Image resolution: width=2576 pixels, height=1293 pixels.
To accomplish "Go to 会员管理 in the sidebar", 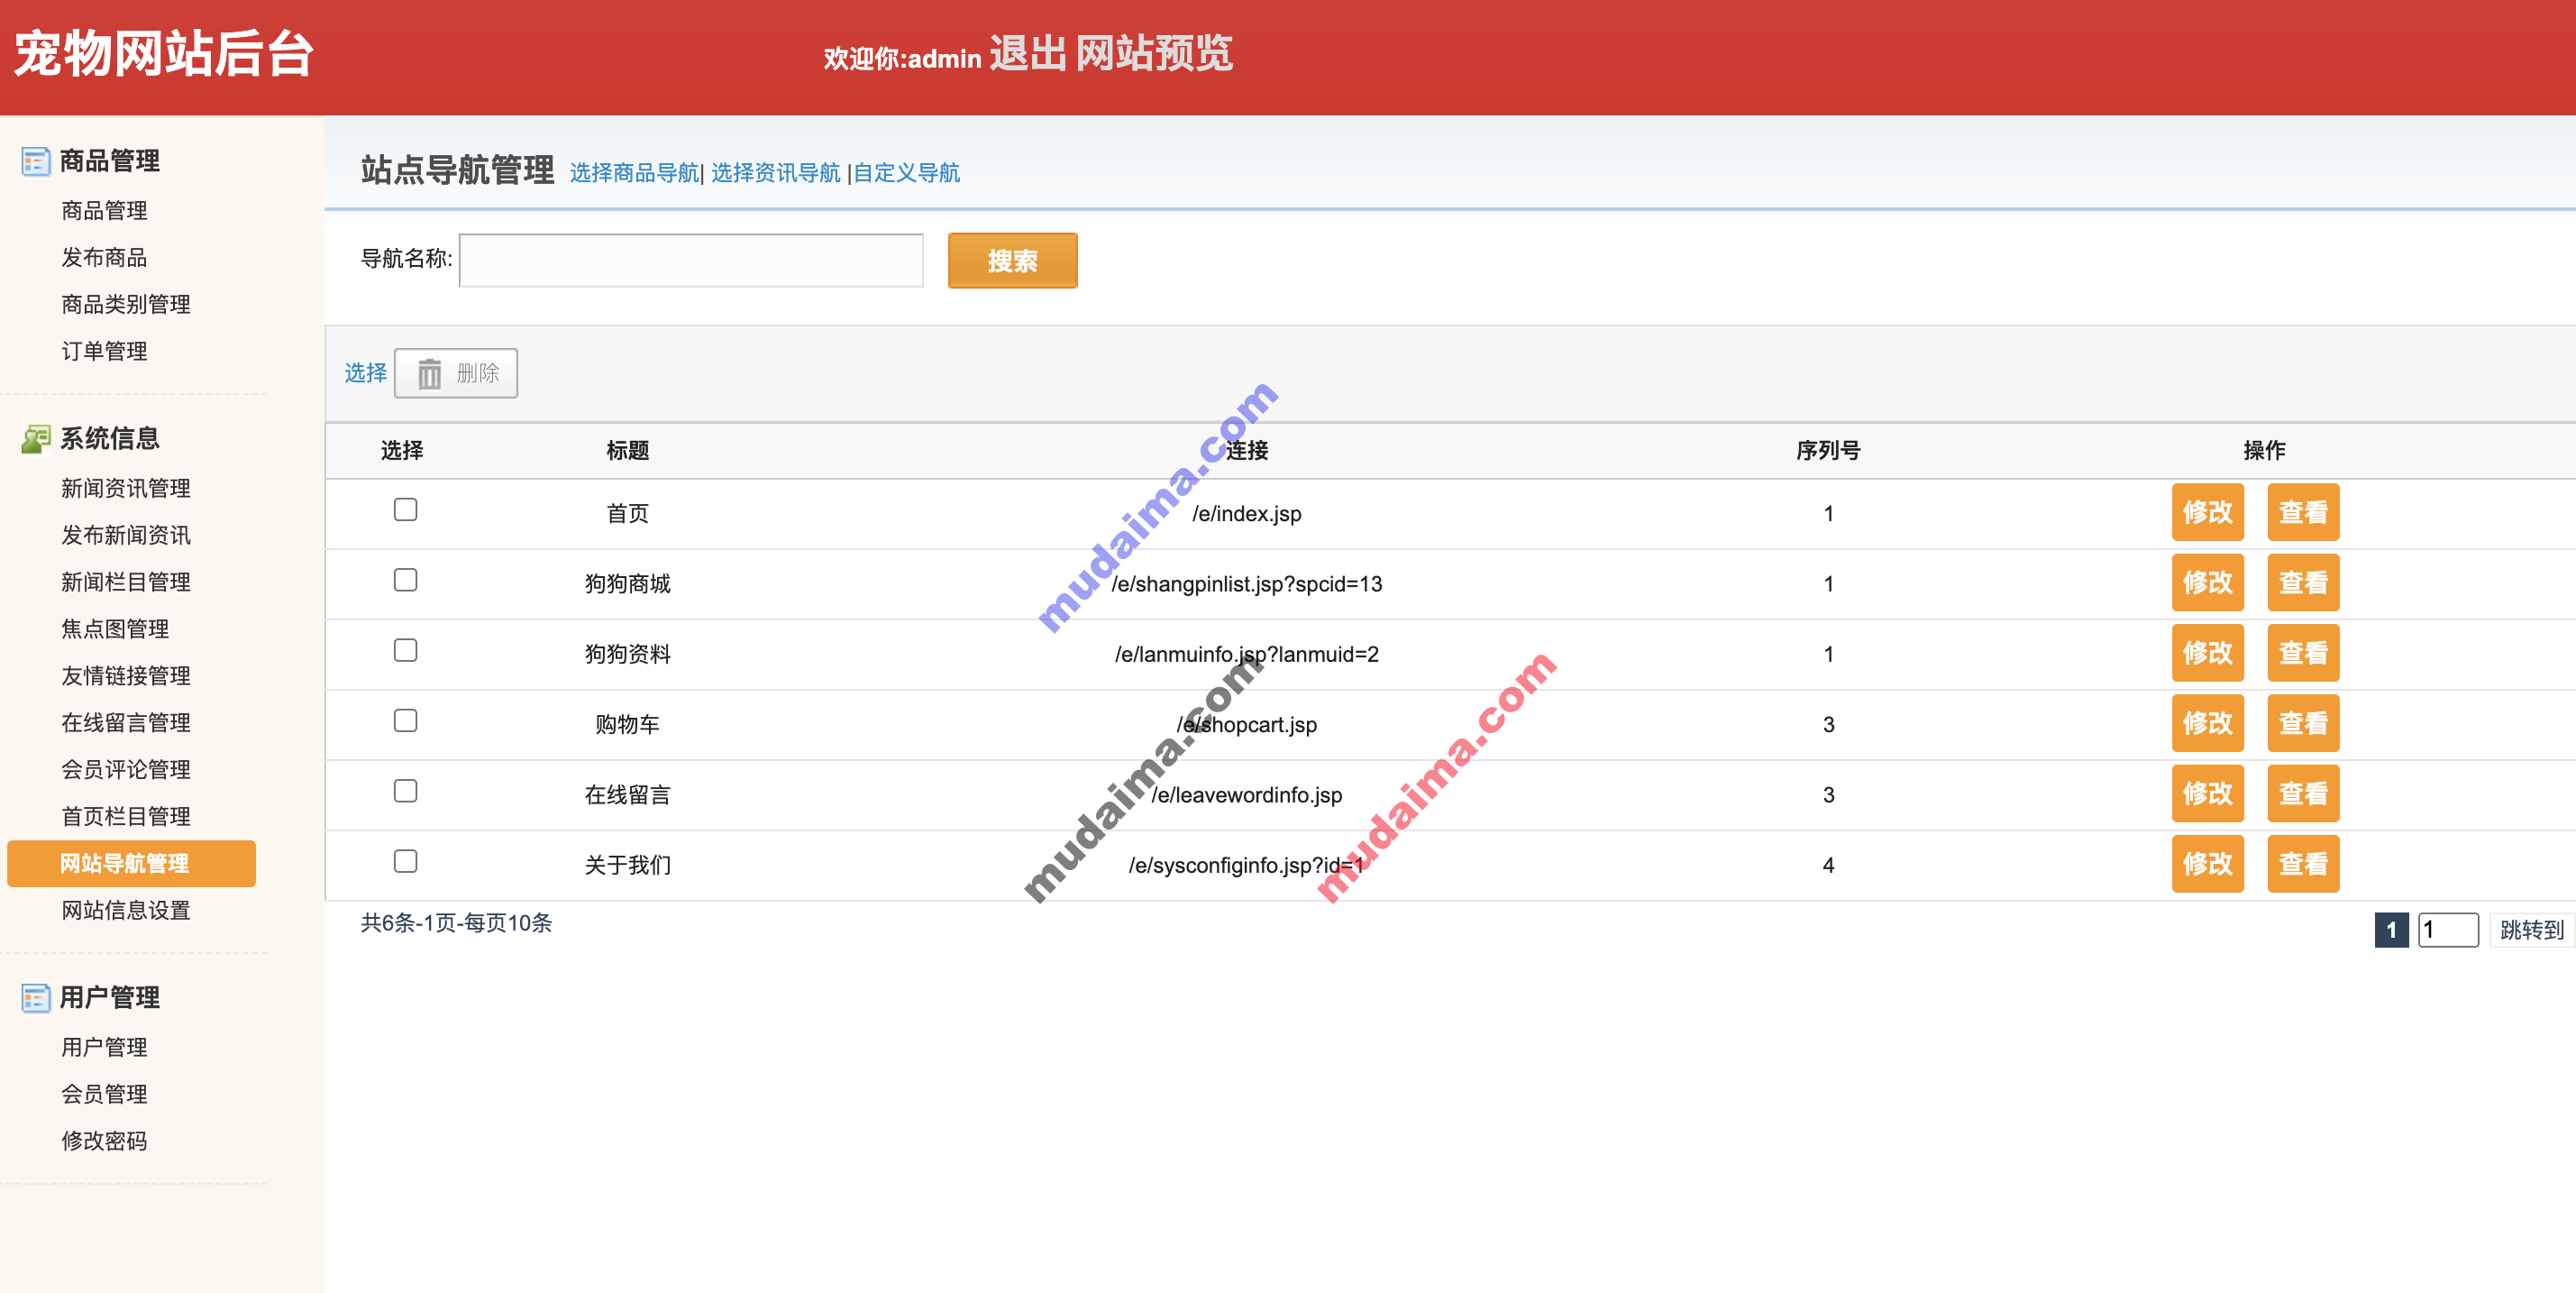I will coord(104,1095).
